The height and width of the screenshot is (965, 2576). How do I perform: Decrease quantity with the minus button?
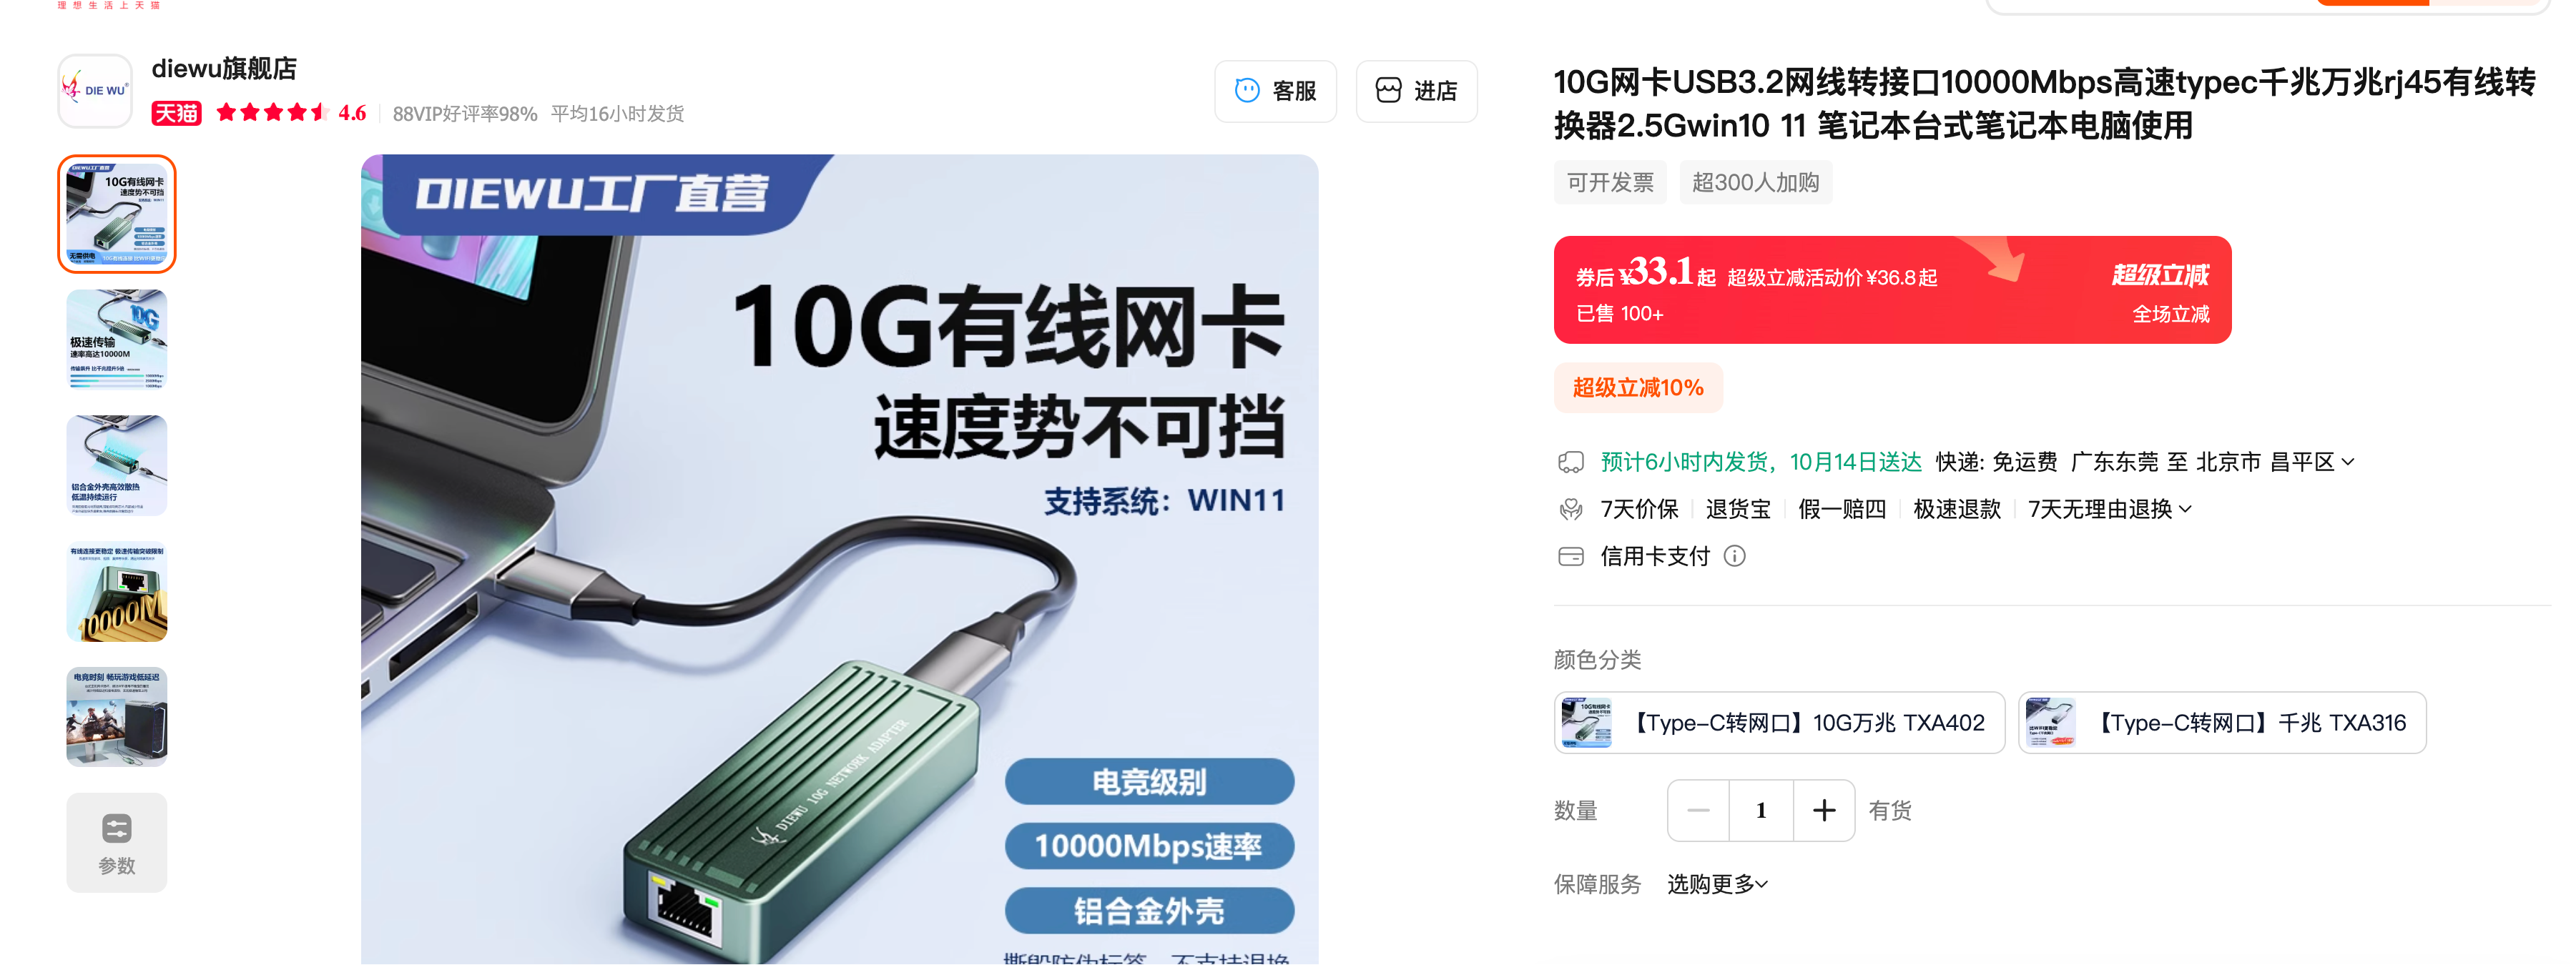point(1698,810)
